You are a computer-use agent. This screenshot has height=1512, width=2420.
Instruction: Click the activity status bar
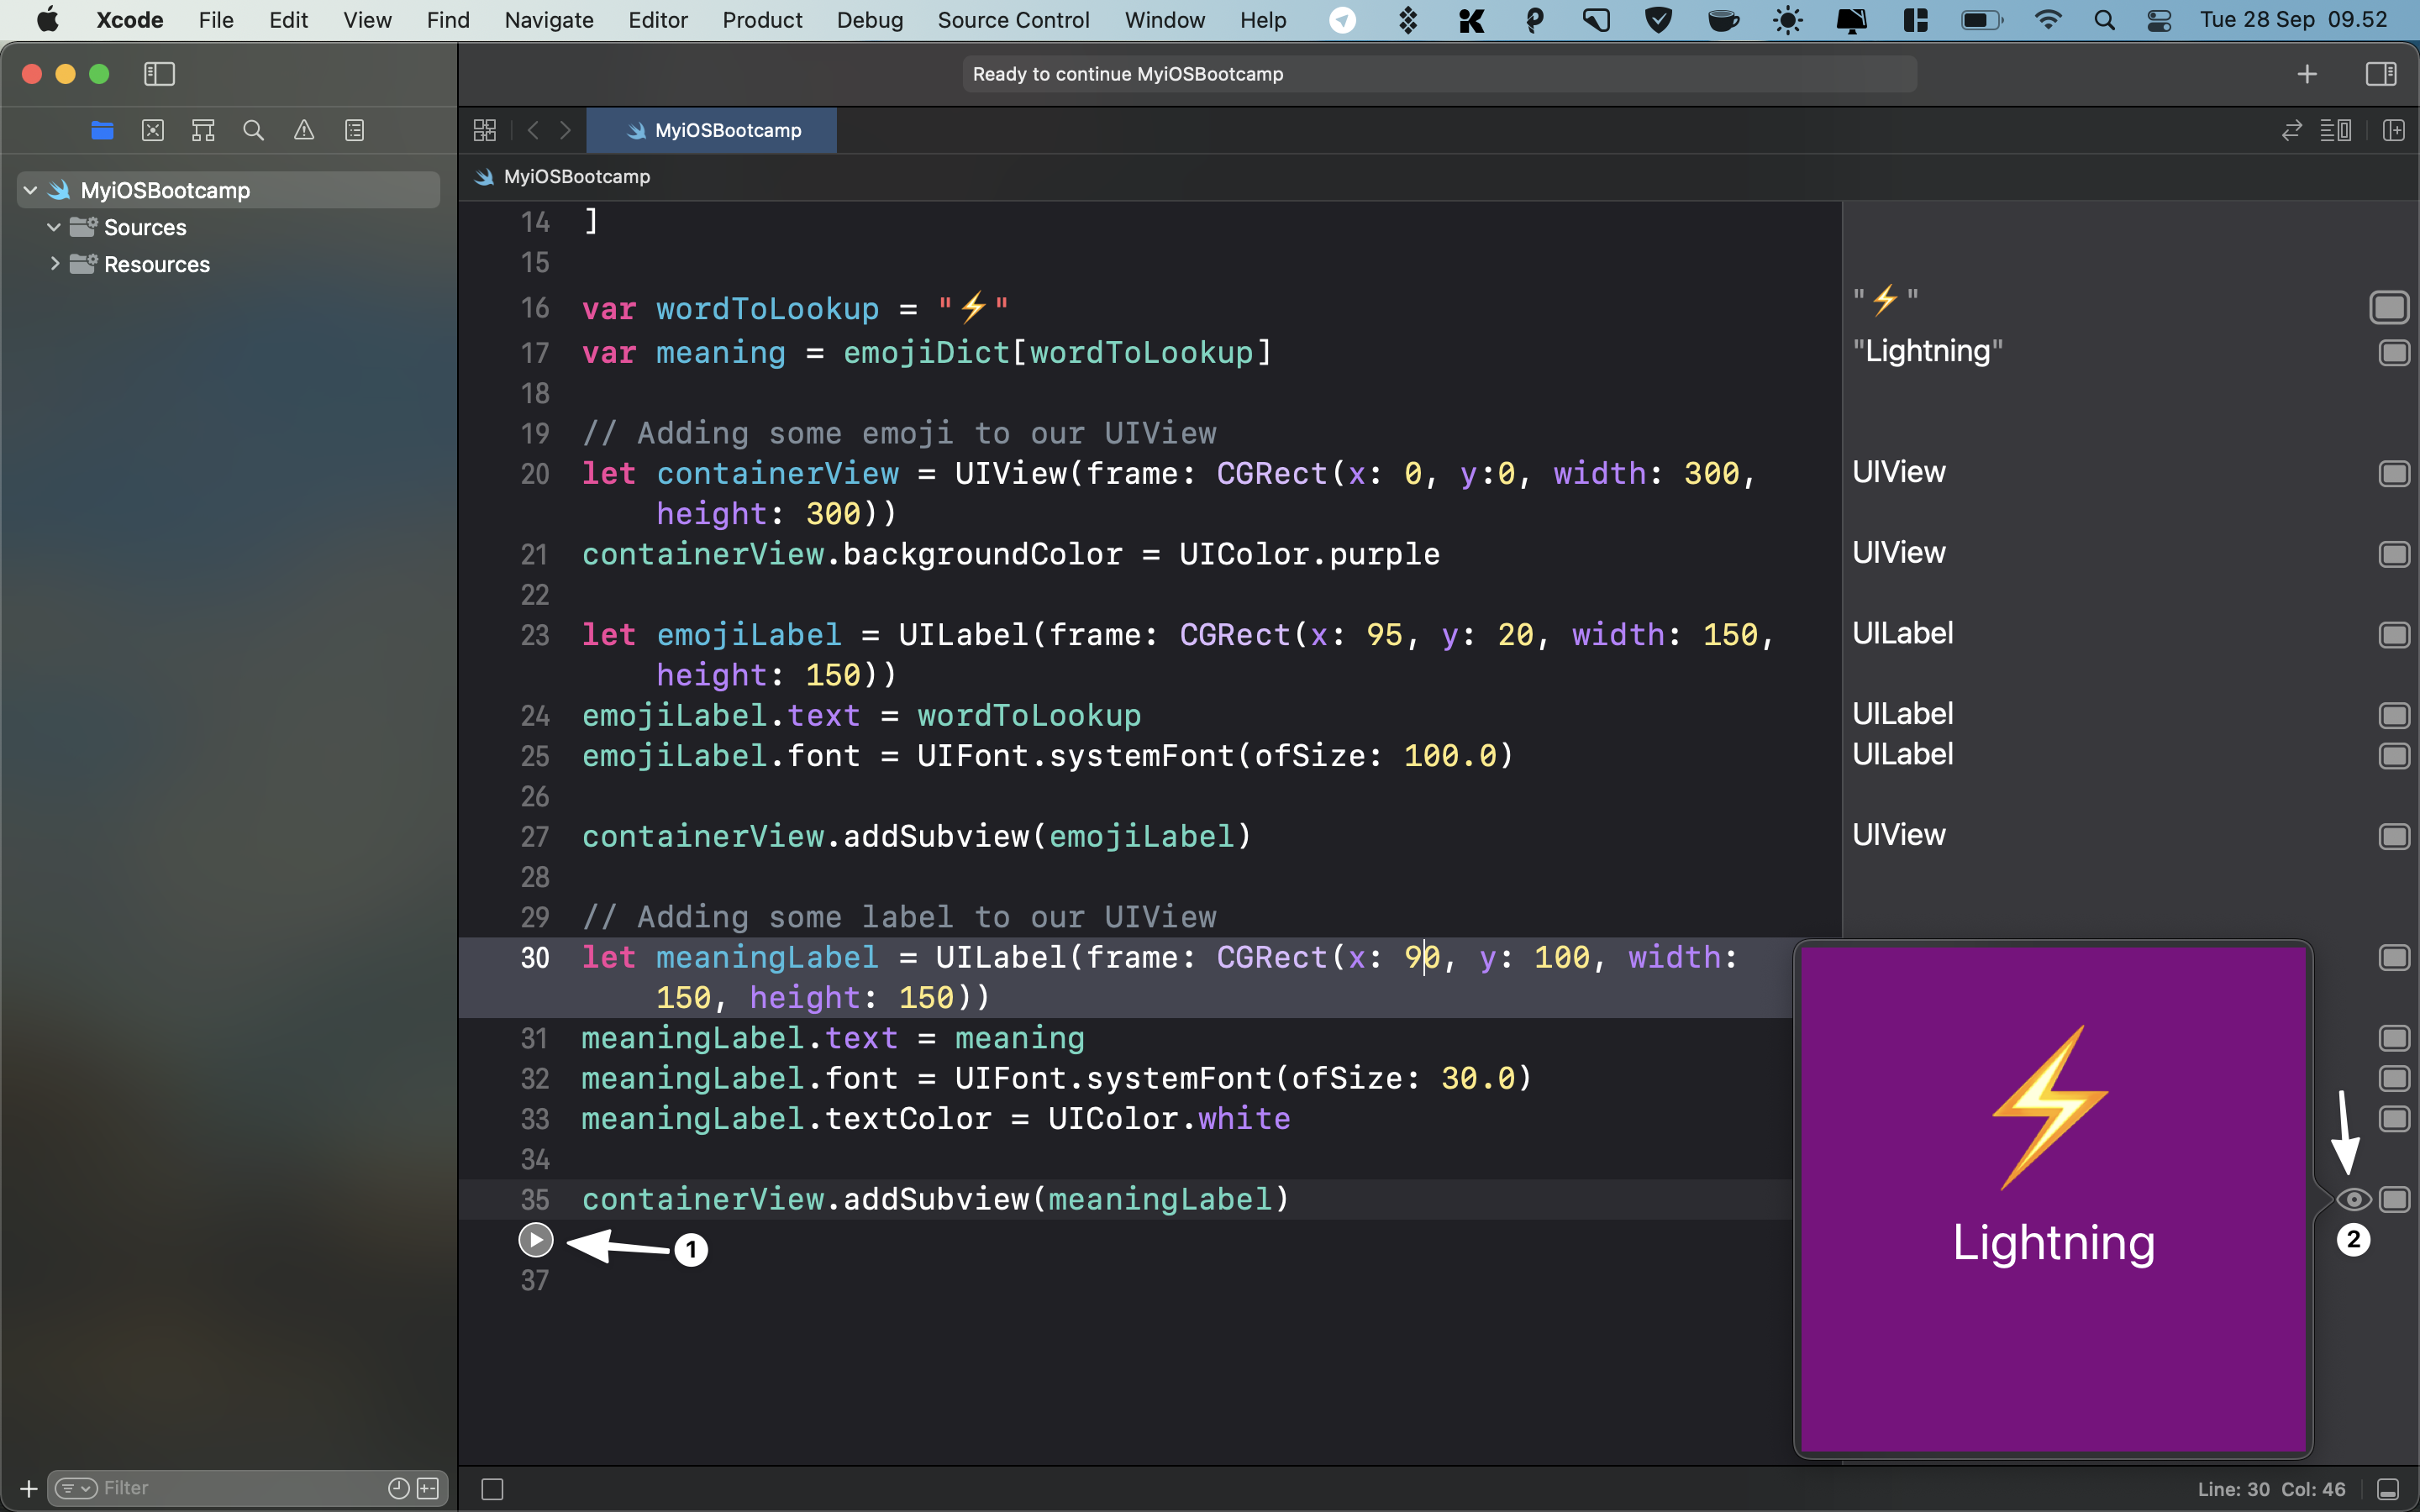click(x=1439, y=74)
